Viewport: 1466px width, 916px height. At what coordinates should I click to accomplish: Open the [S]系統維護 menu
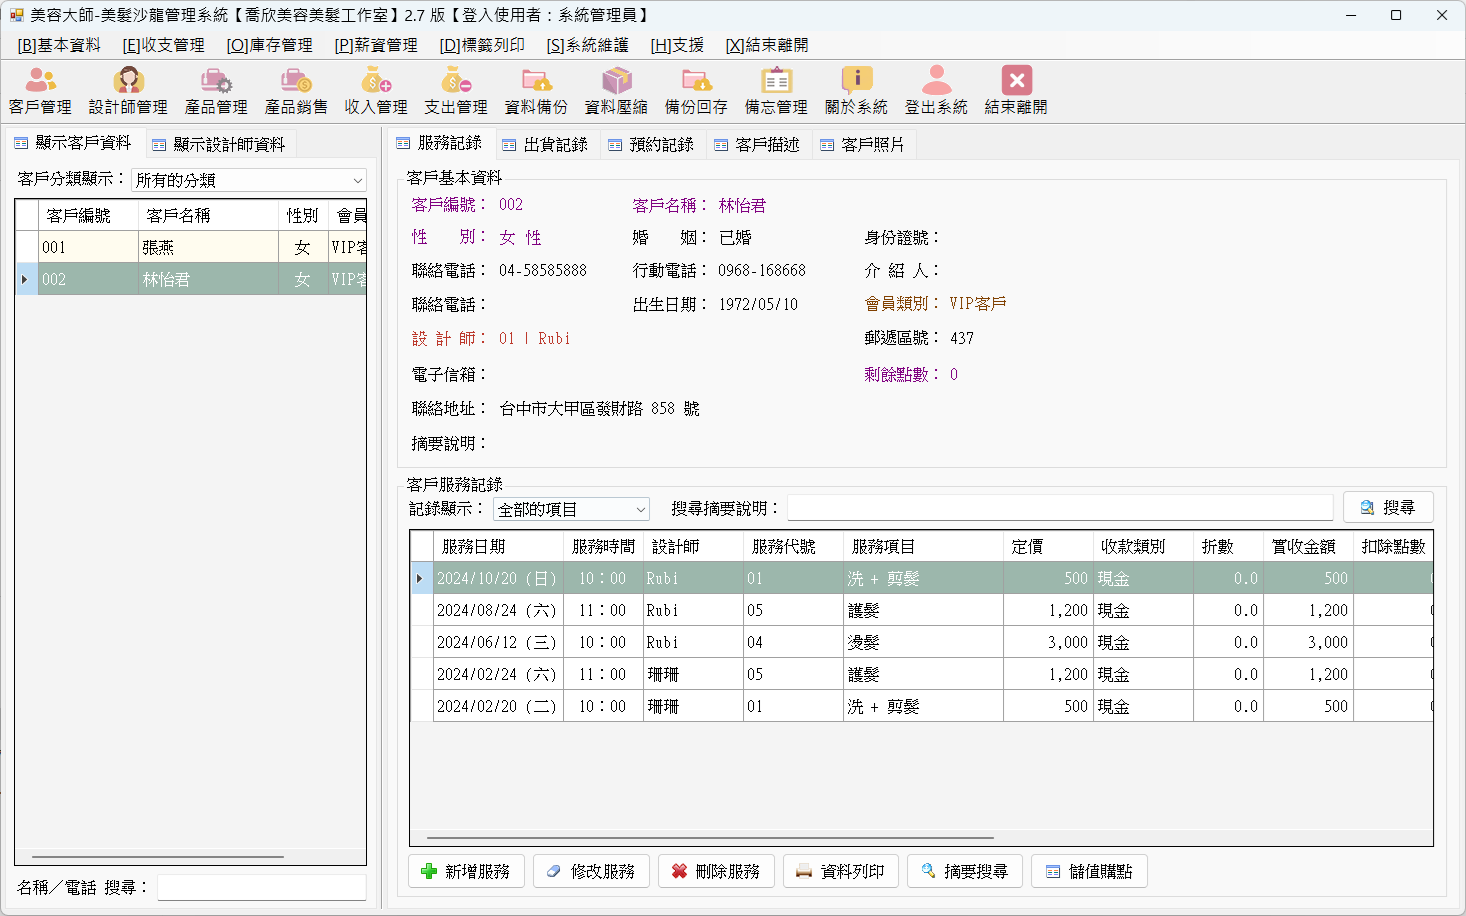587,45
